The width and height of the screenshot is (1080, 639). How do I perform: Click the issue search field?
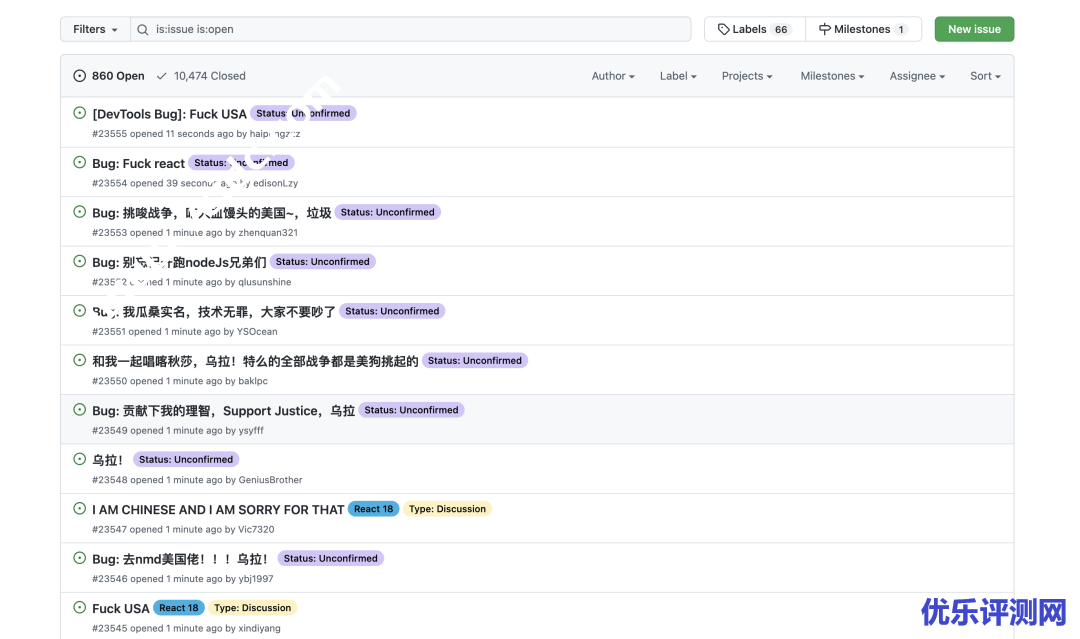click(x=411, y=29)
